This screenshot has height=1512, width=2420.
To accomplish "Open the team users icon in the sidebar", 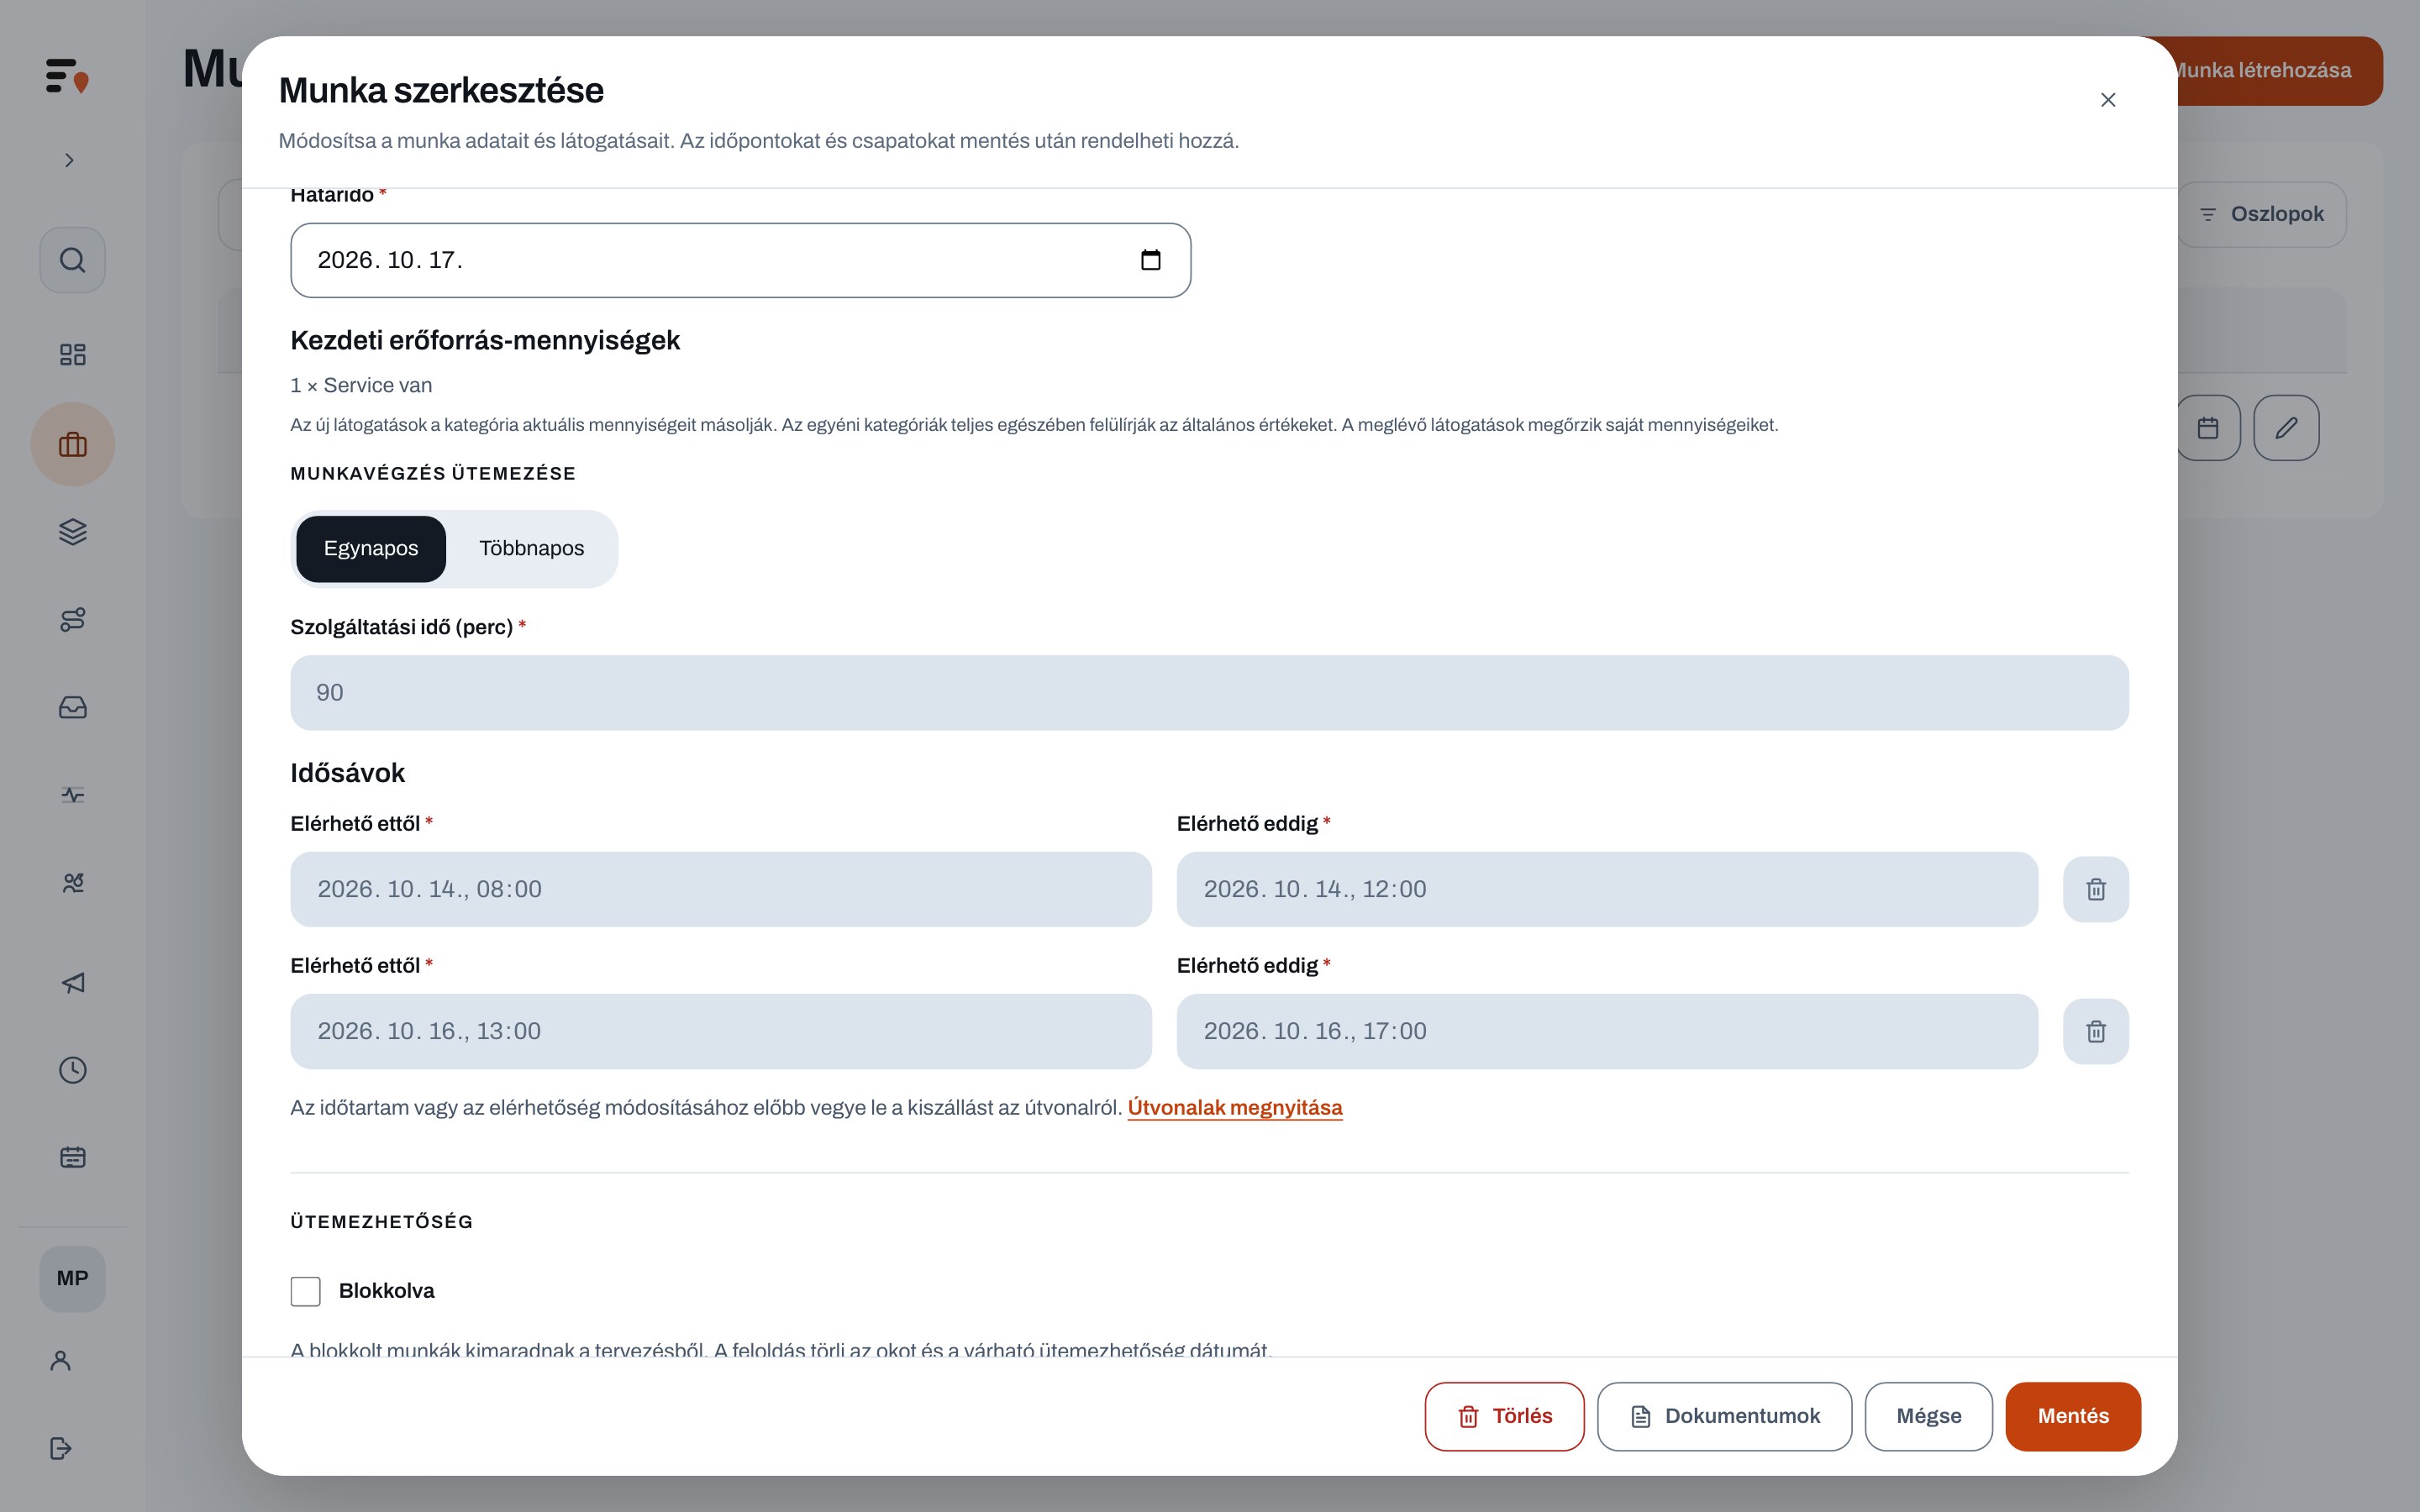I will [72, 883].
